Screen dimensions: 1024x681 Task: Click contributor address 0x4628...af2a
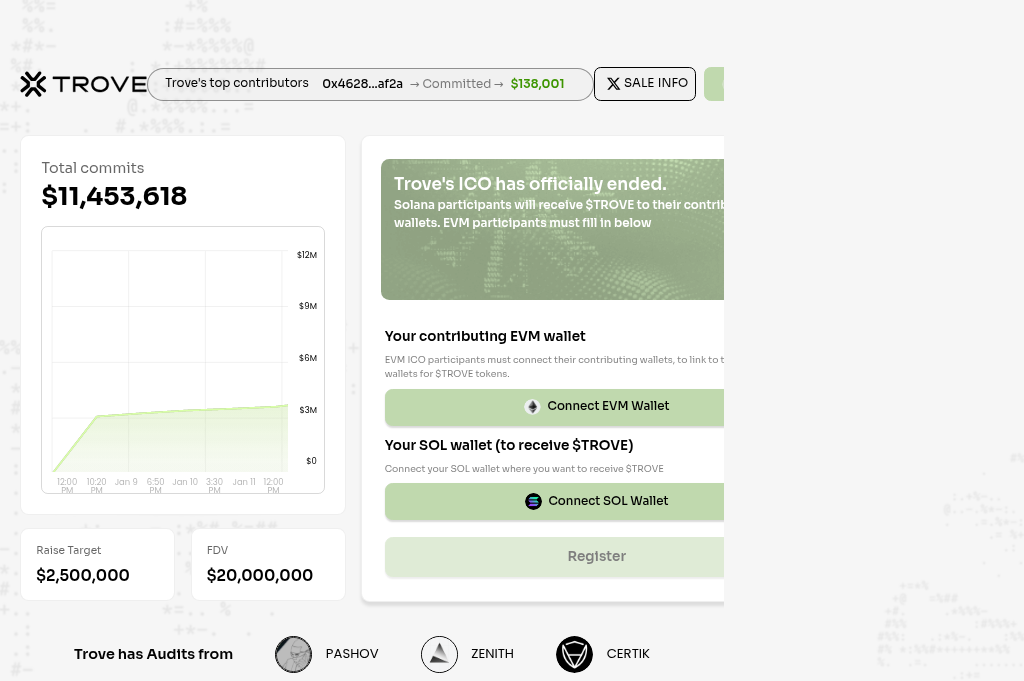362,84
